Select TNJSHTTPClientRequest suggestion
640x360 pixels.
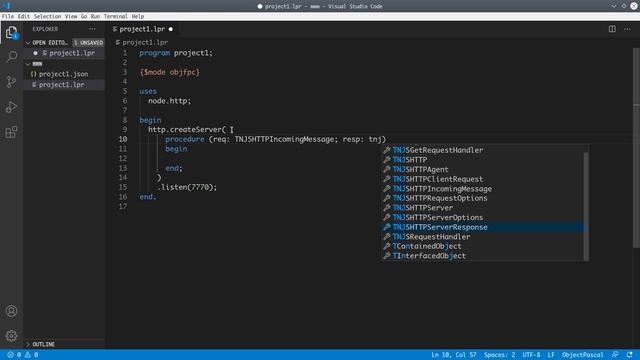[483, 179]
